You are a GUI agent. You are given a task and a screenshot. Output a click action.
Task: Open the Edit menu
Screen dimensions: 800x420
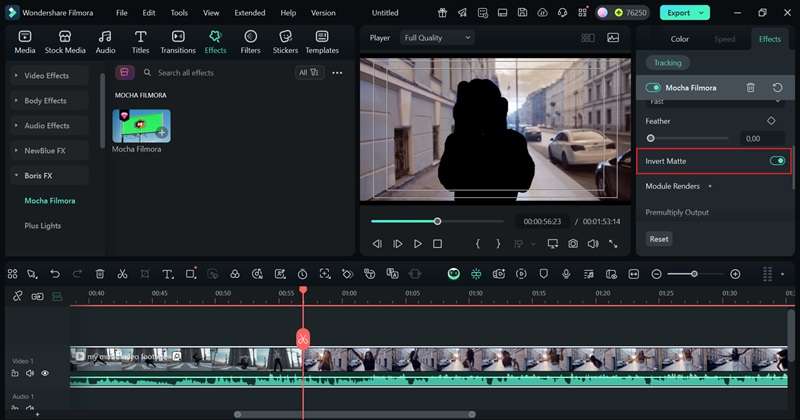tap(149, 13)
